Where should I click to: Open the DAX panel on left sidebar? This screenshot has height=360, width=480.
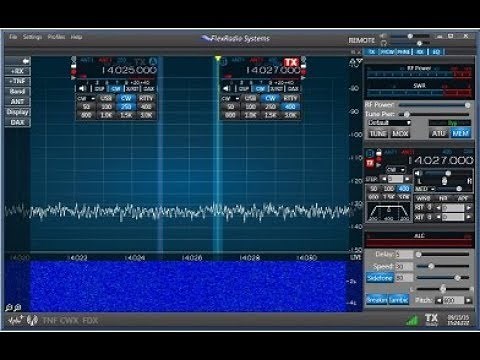18,122
